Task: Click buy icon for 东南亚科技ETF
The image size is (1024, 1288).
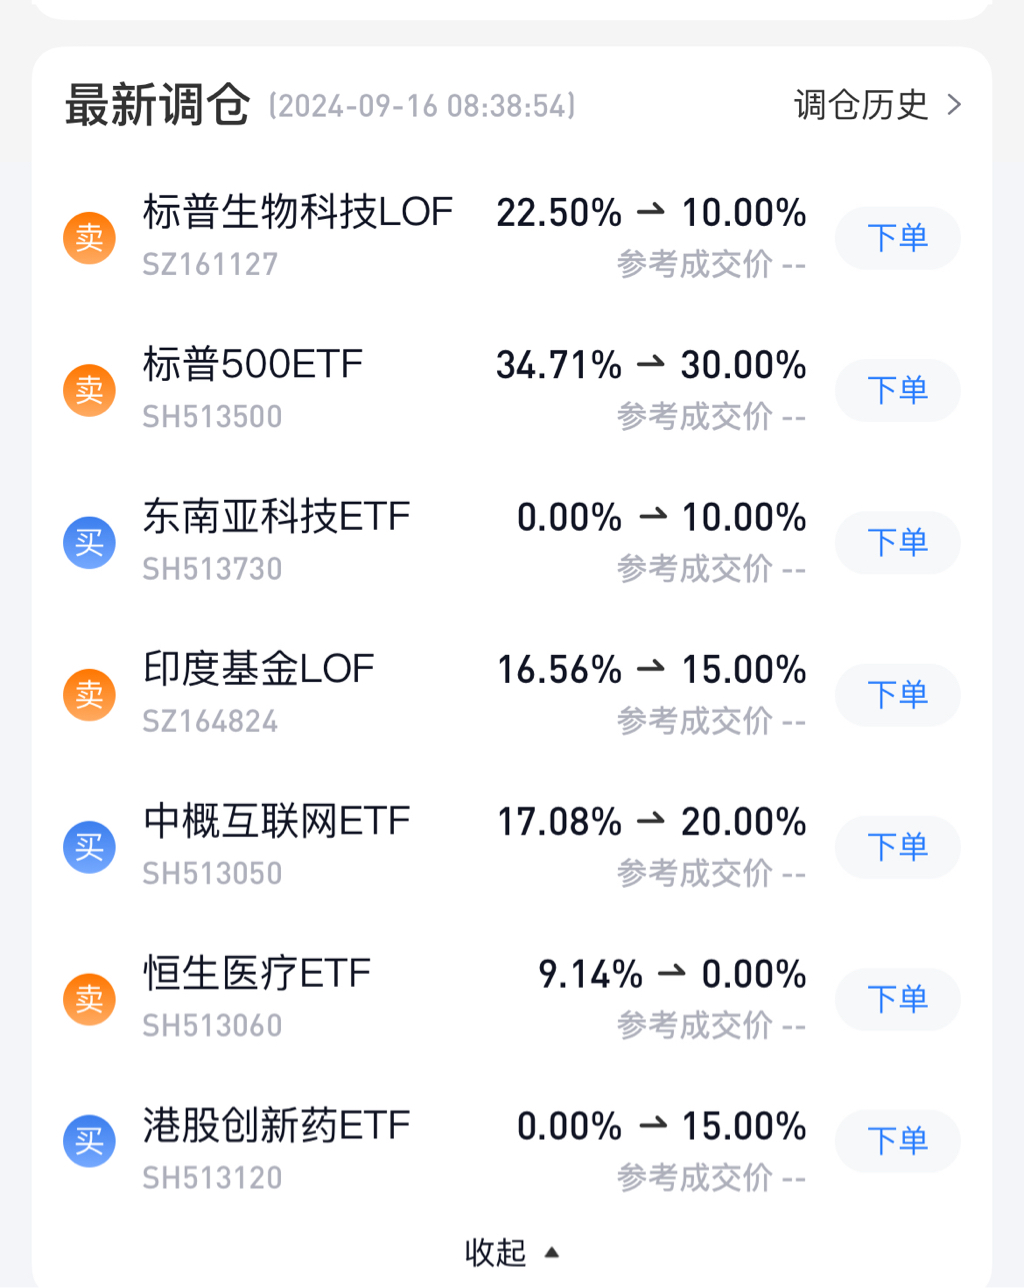Action: (x=89, y=542)
